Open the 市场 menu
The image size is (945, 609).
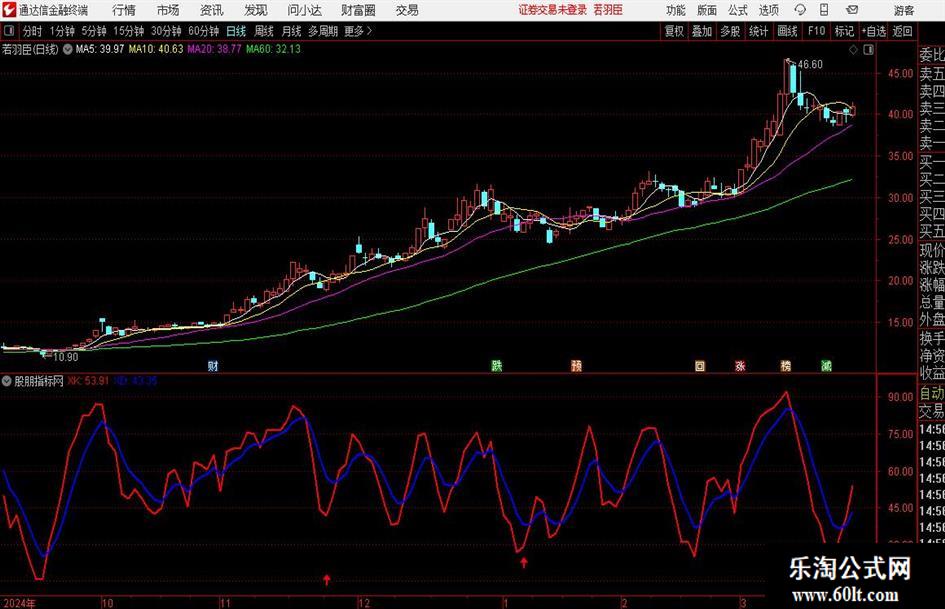168,10
